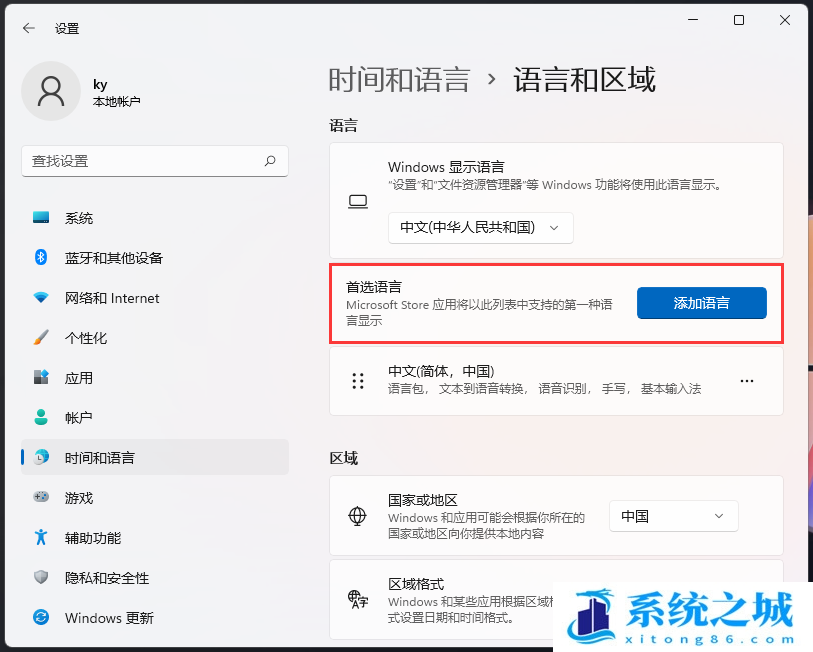Select the 中文(简体，中国) language entry

(x=556, y=381)
